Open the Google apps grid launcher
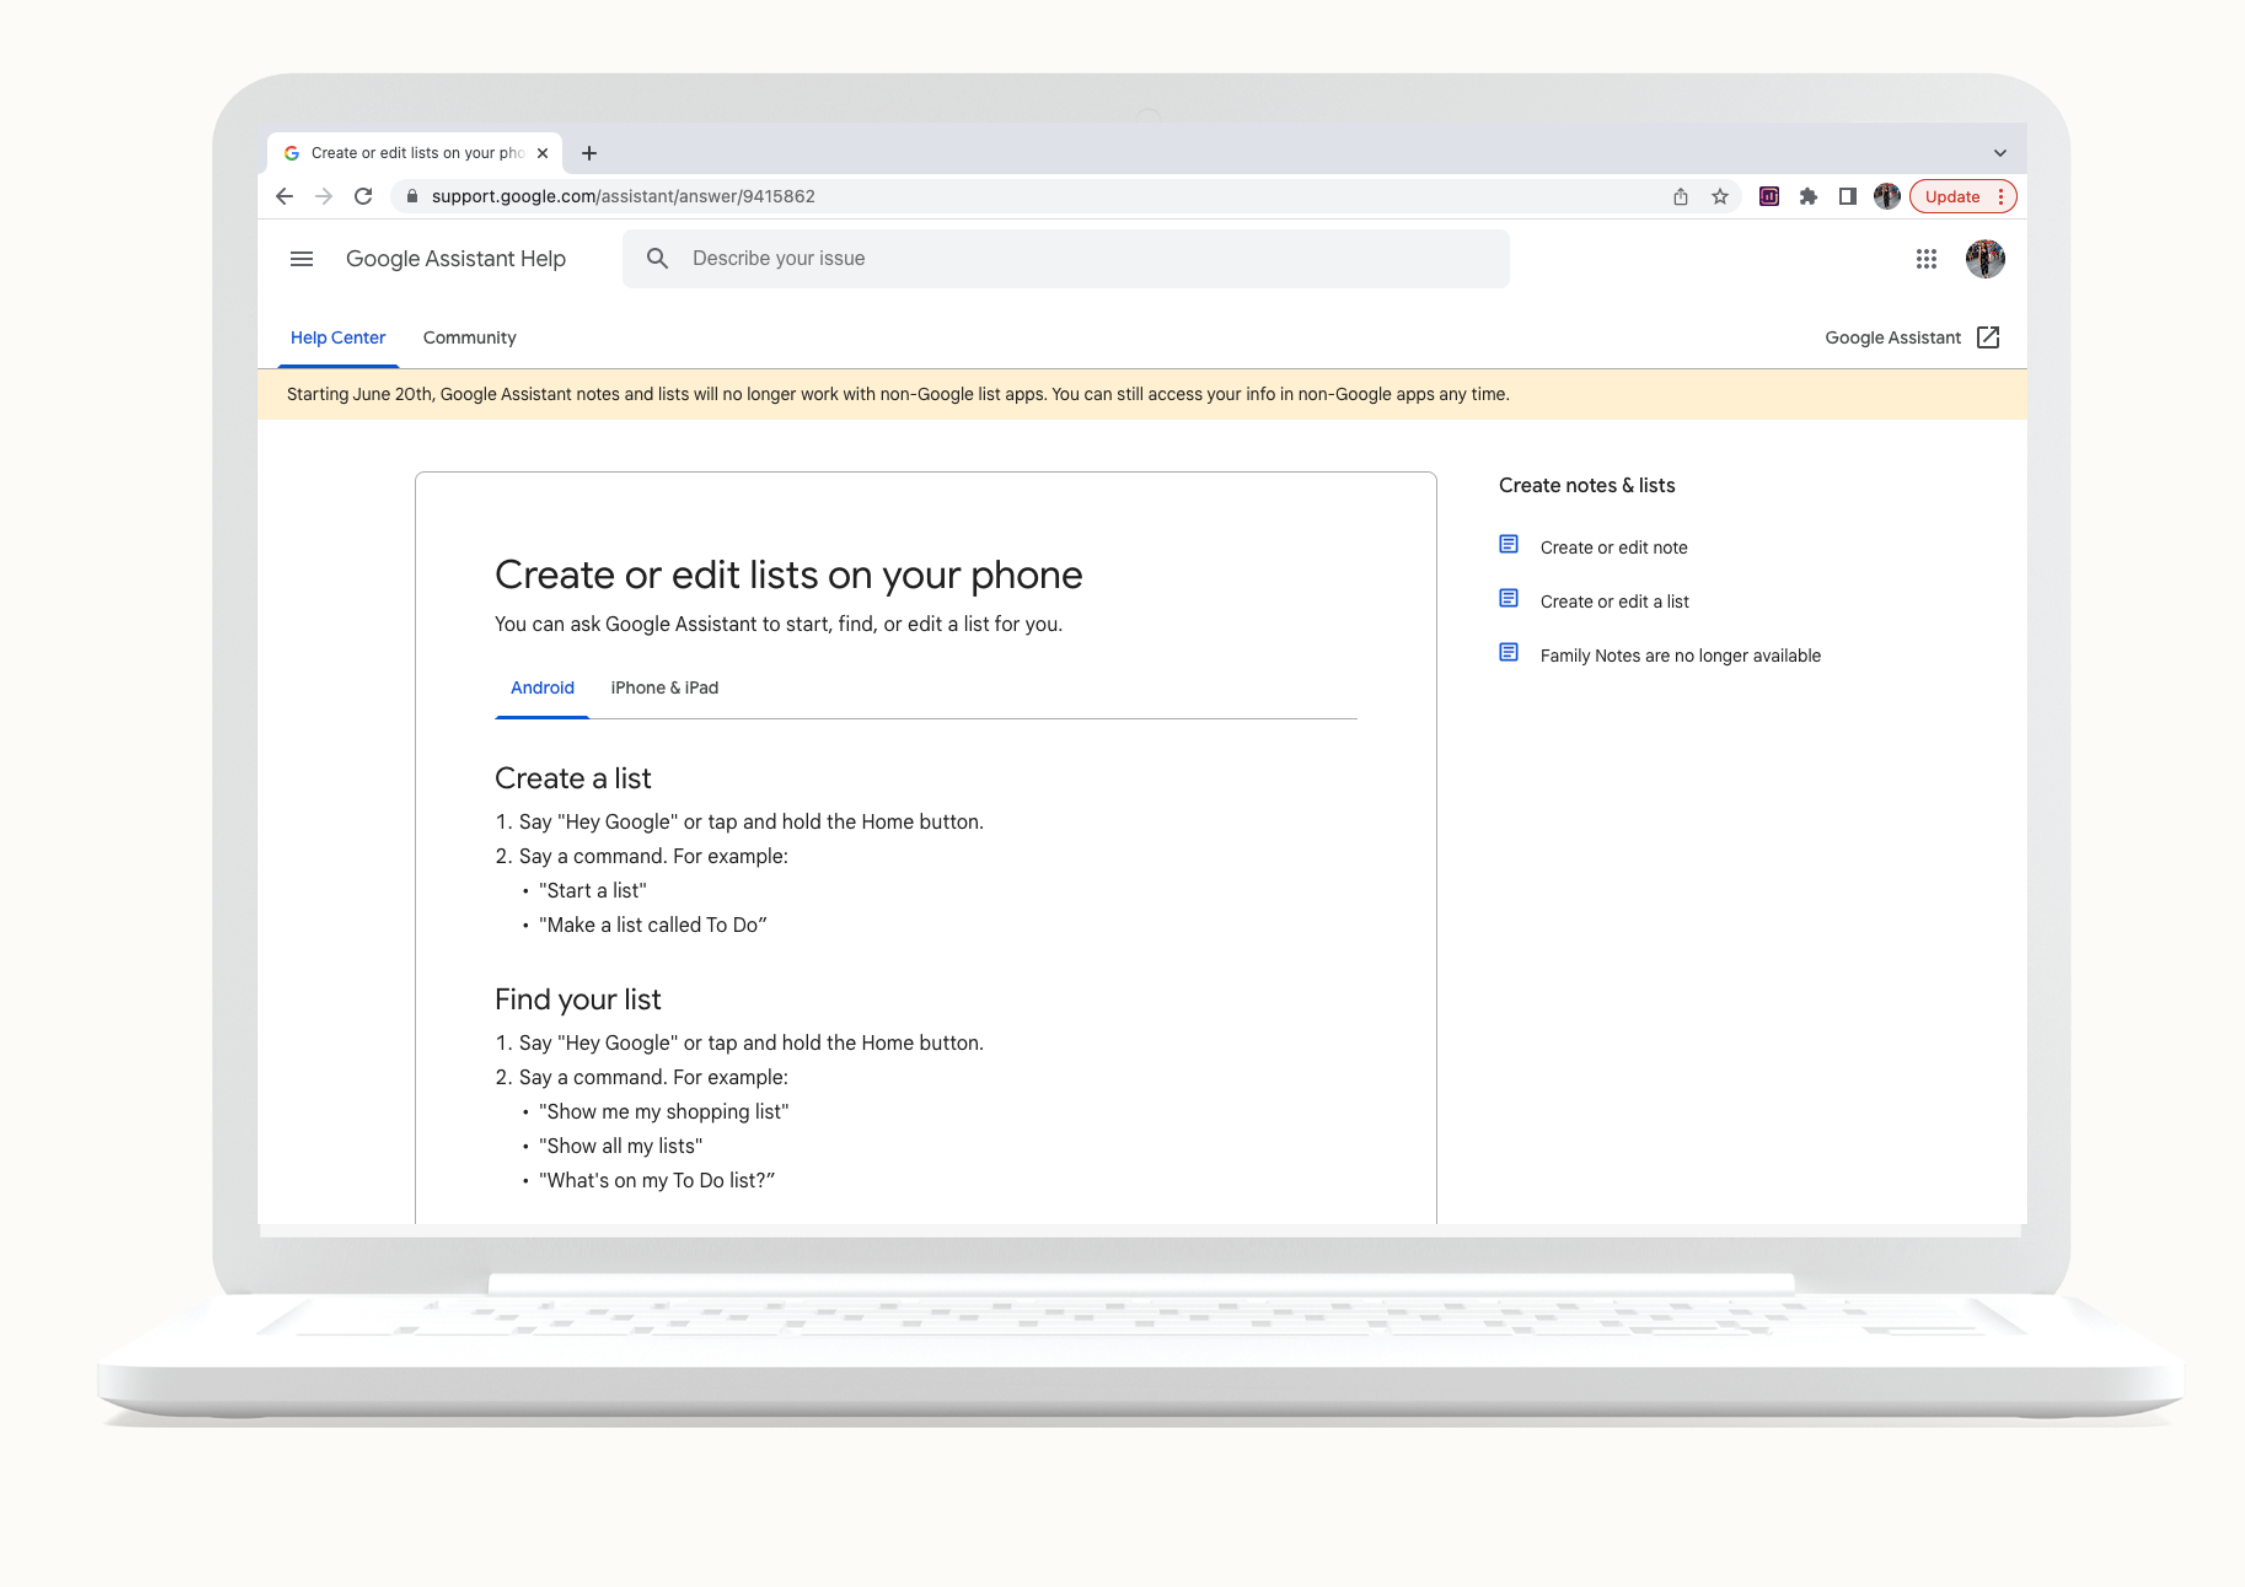The image size is (2245, 1587). [x=1925, y=259]
